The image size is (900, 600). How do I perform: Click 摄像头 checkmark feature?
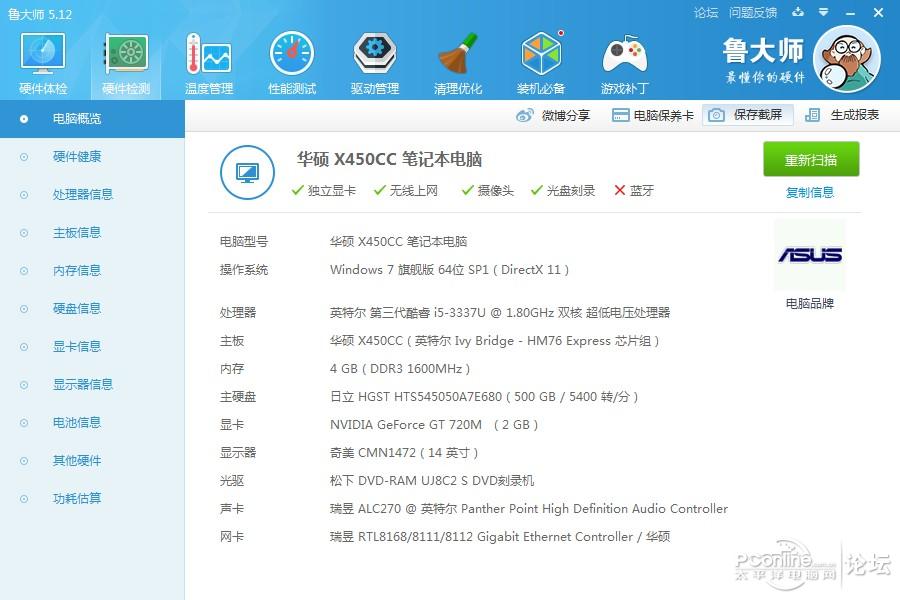pyautogui.click(x=488, y=191)
